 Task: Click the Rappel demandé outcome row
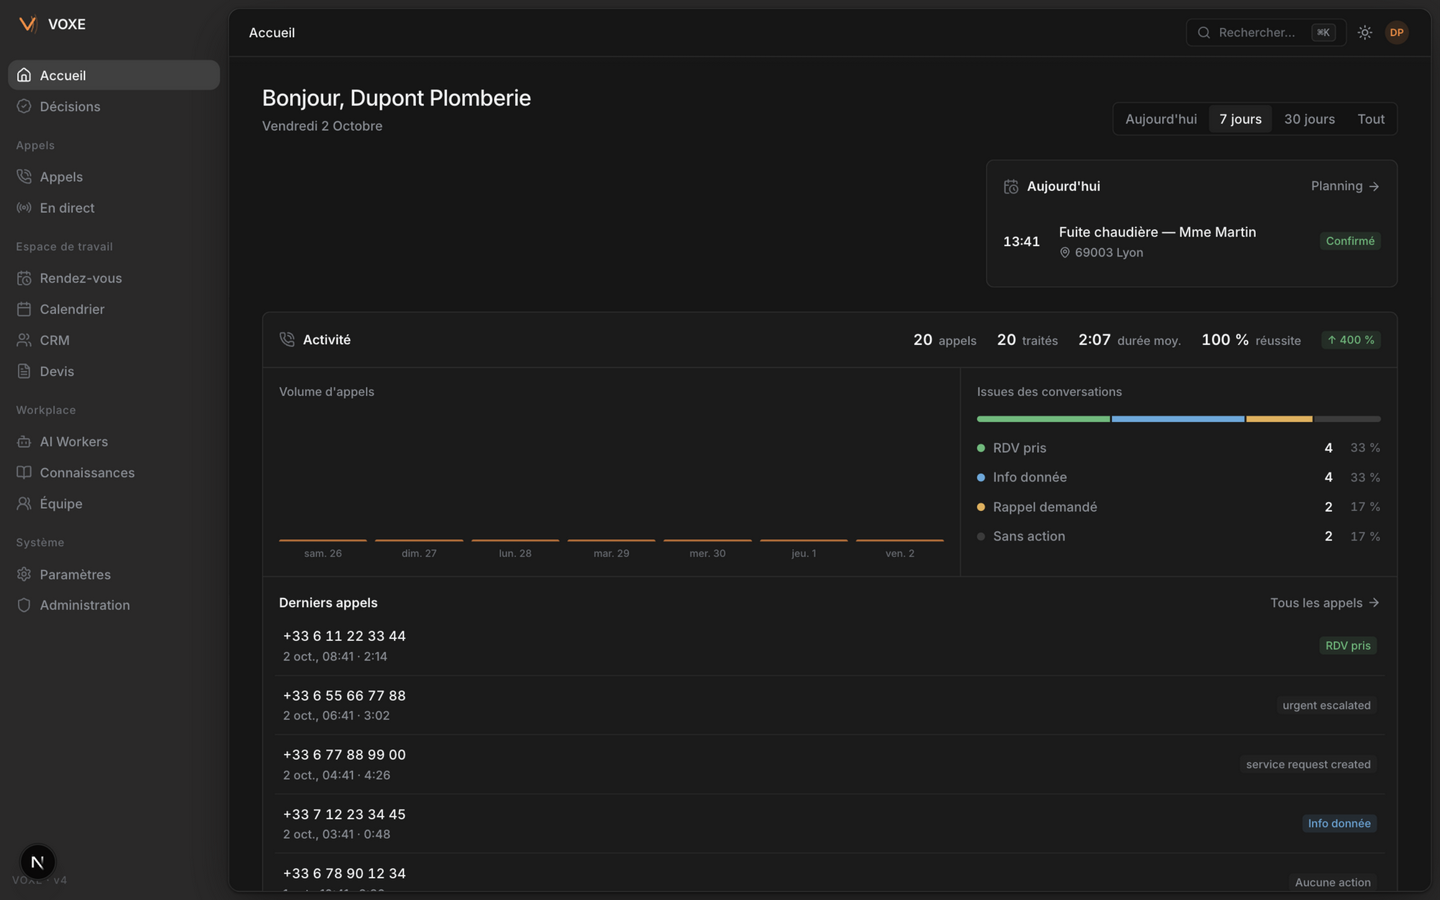1178,507
